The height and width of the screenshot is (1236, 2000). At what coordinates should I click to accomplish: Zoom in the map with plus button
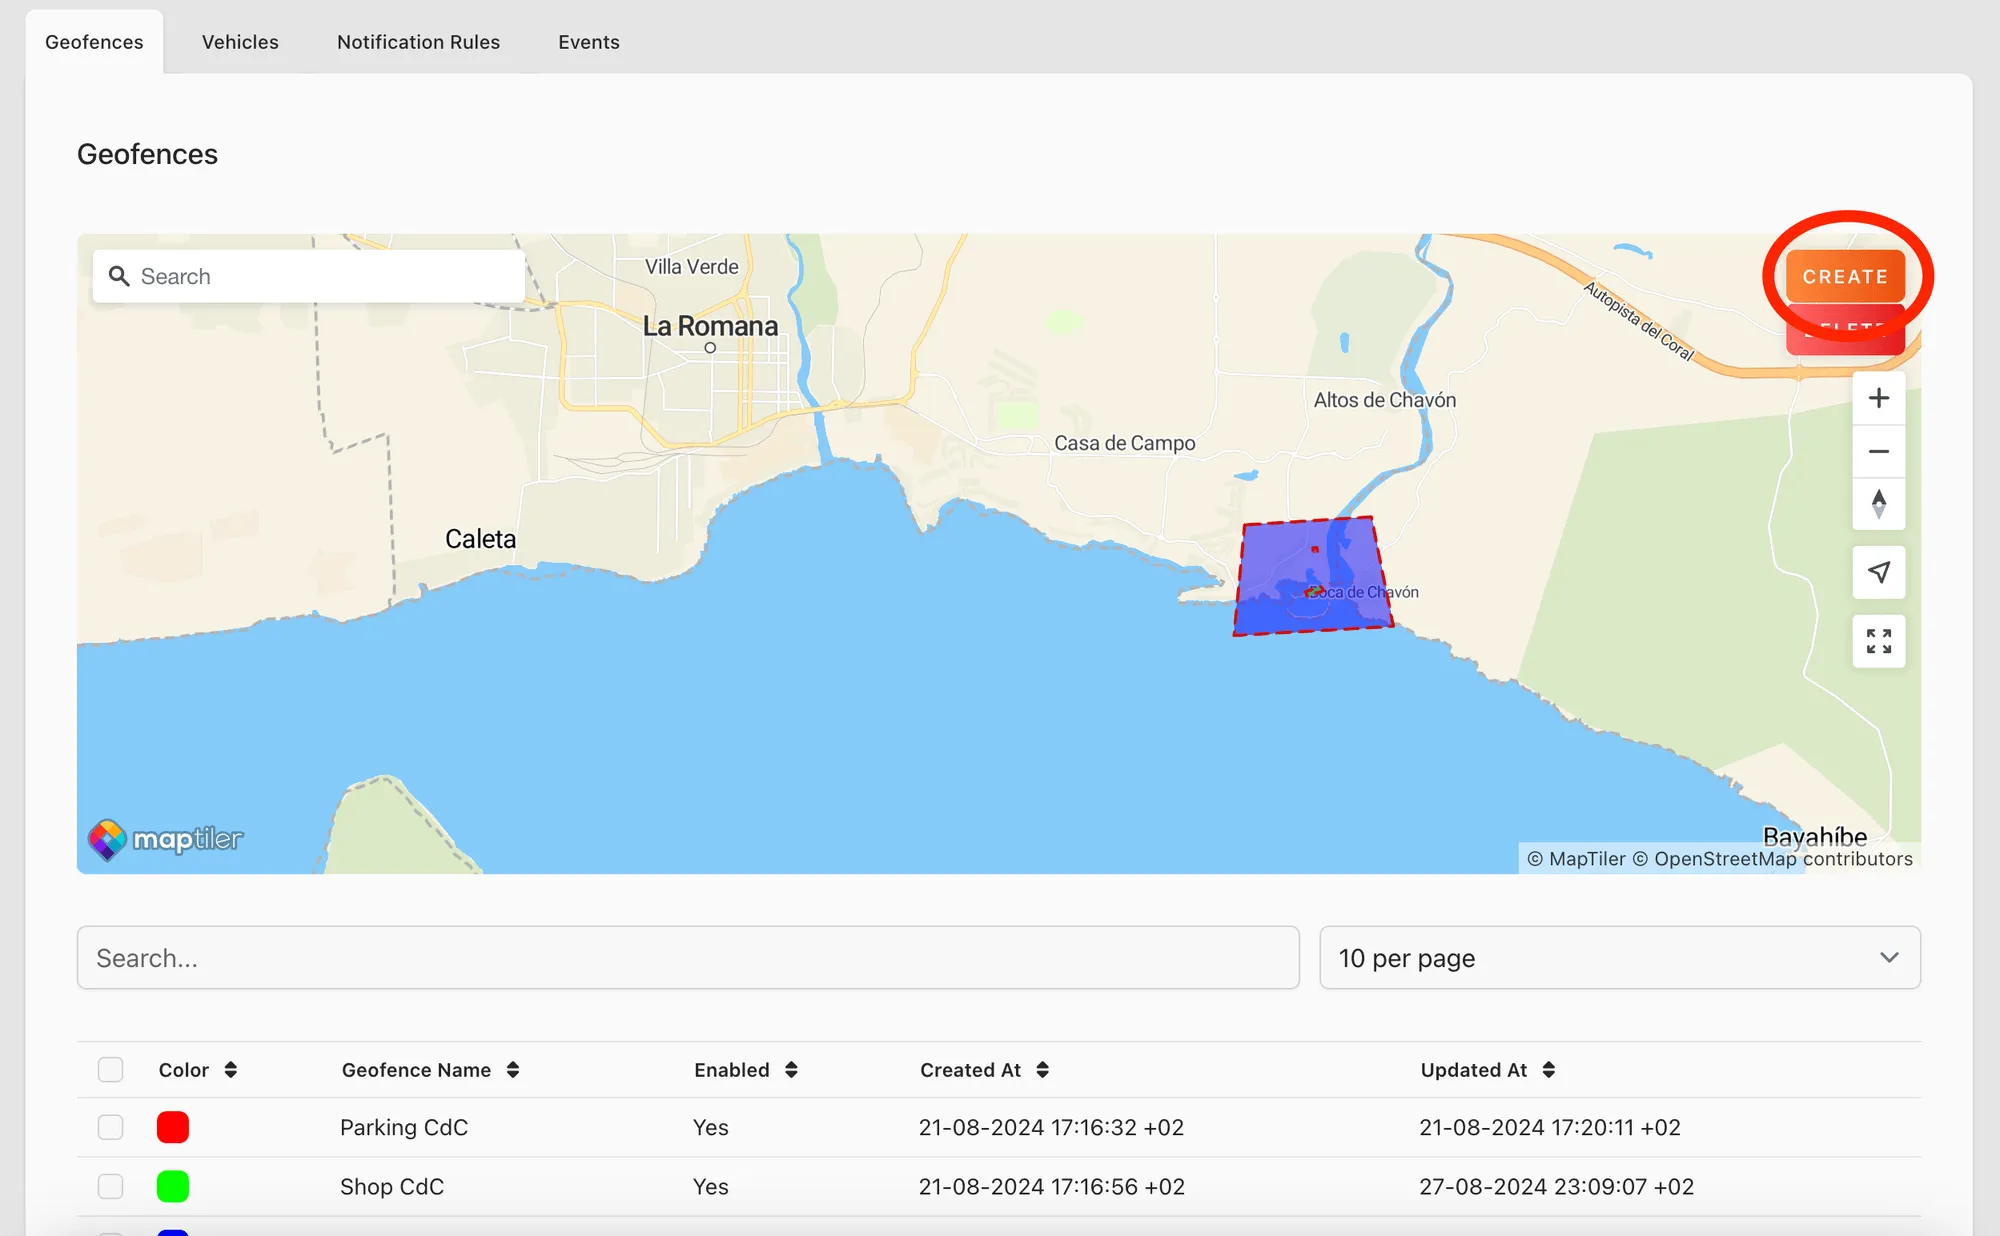[x=1878, y=398]
